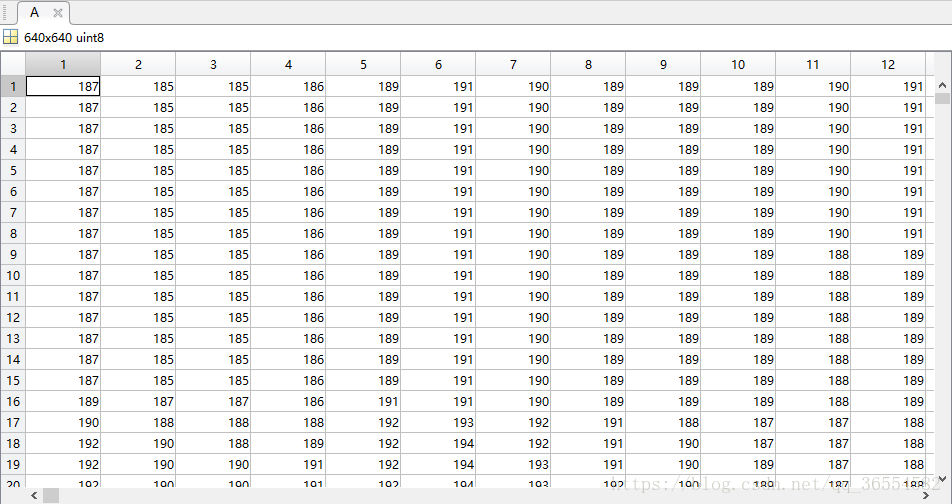The height and width of the screenshot is (504, 952).
Task: Select column header 5
Action: pyautogui.click(x=363, y=64)
